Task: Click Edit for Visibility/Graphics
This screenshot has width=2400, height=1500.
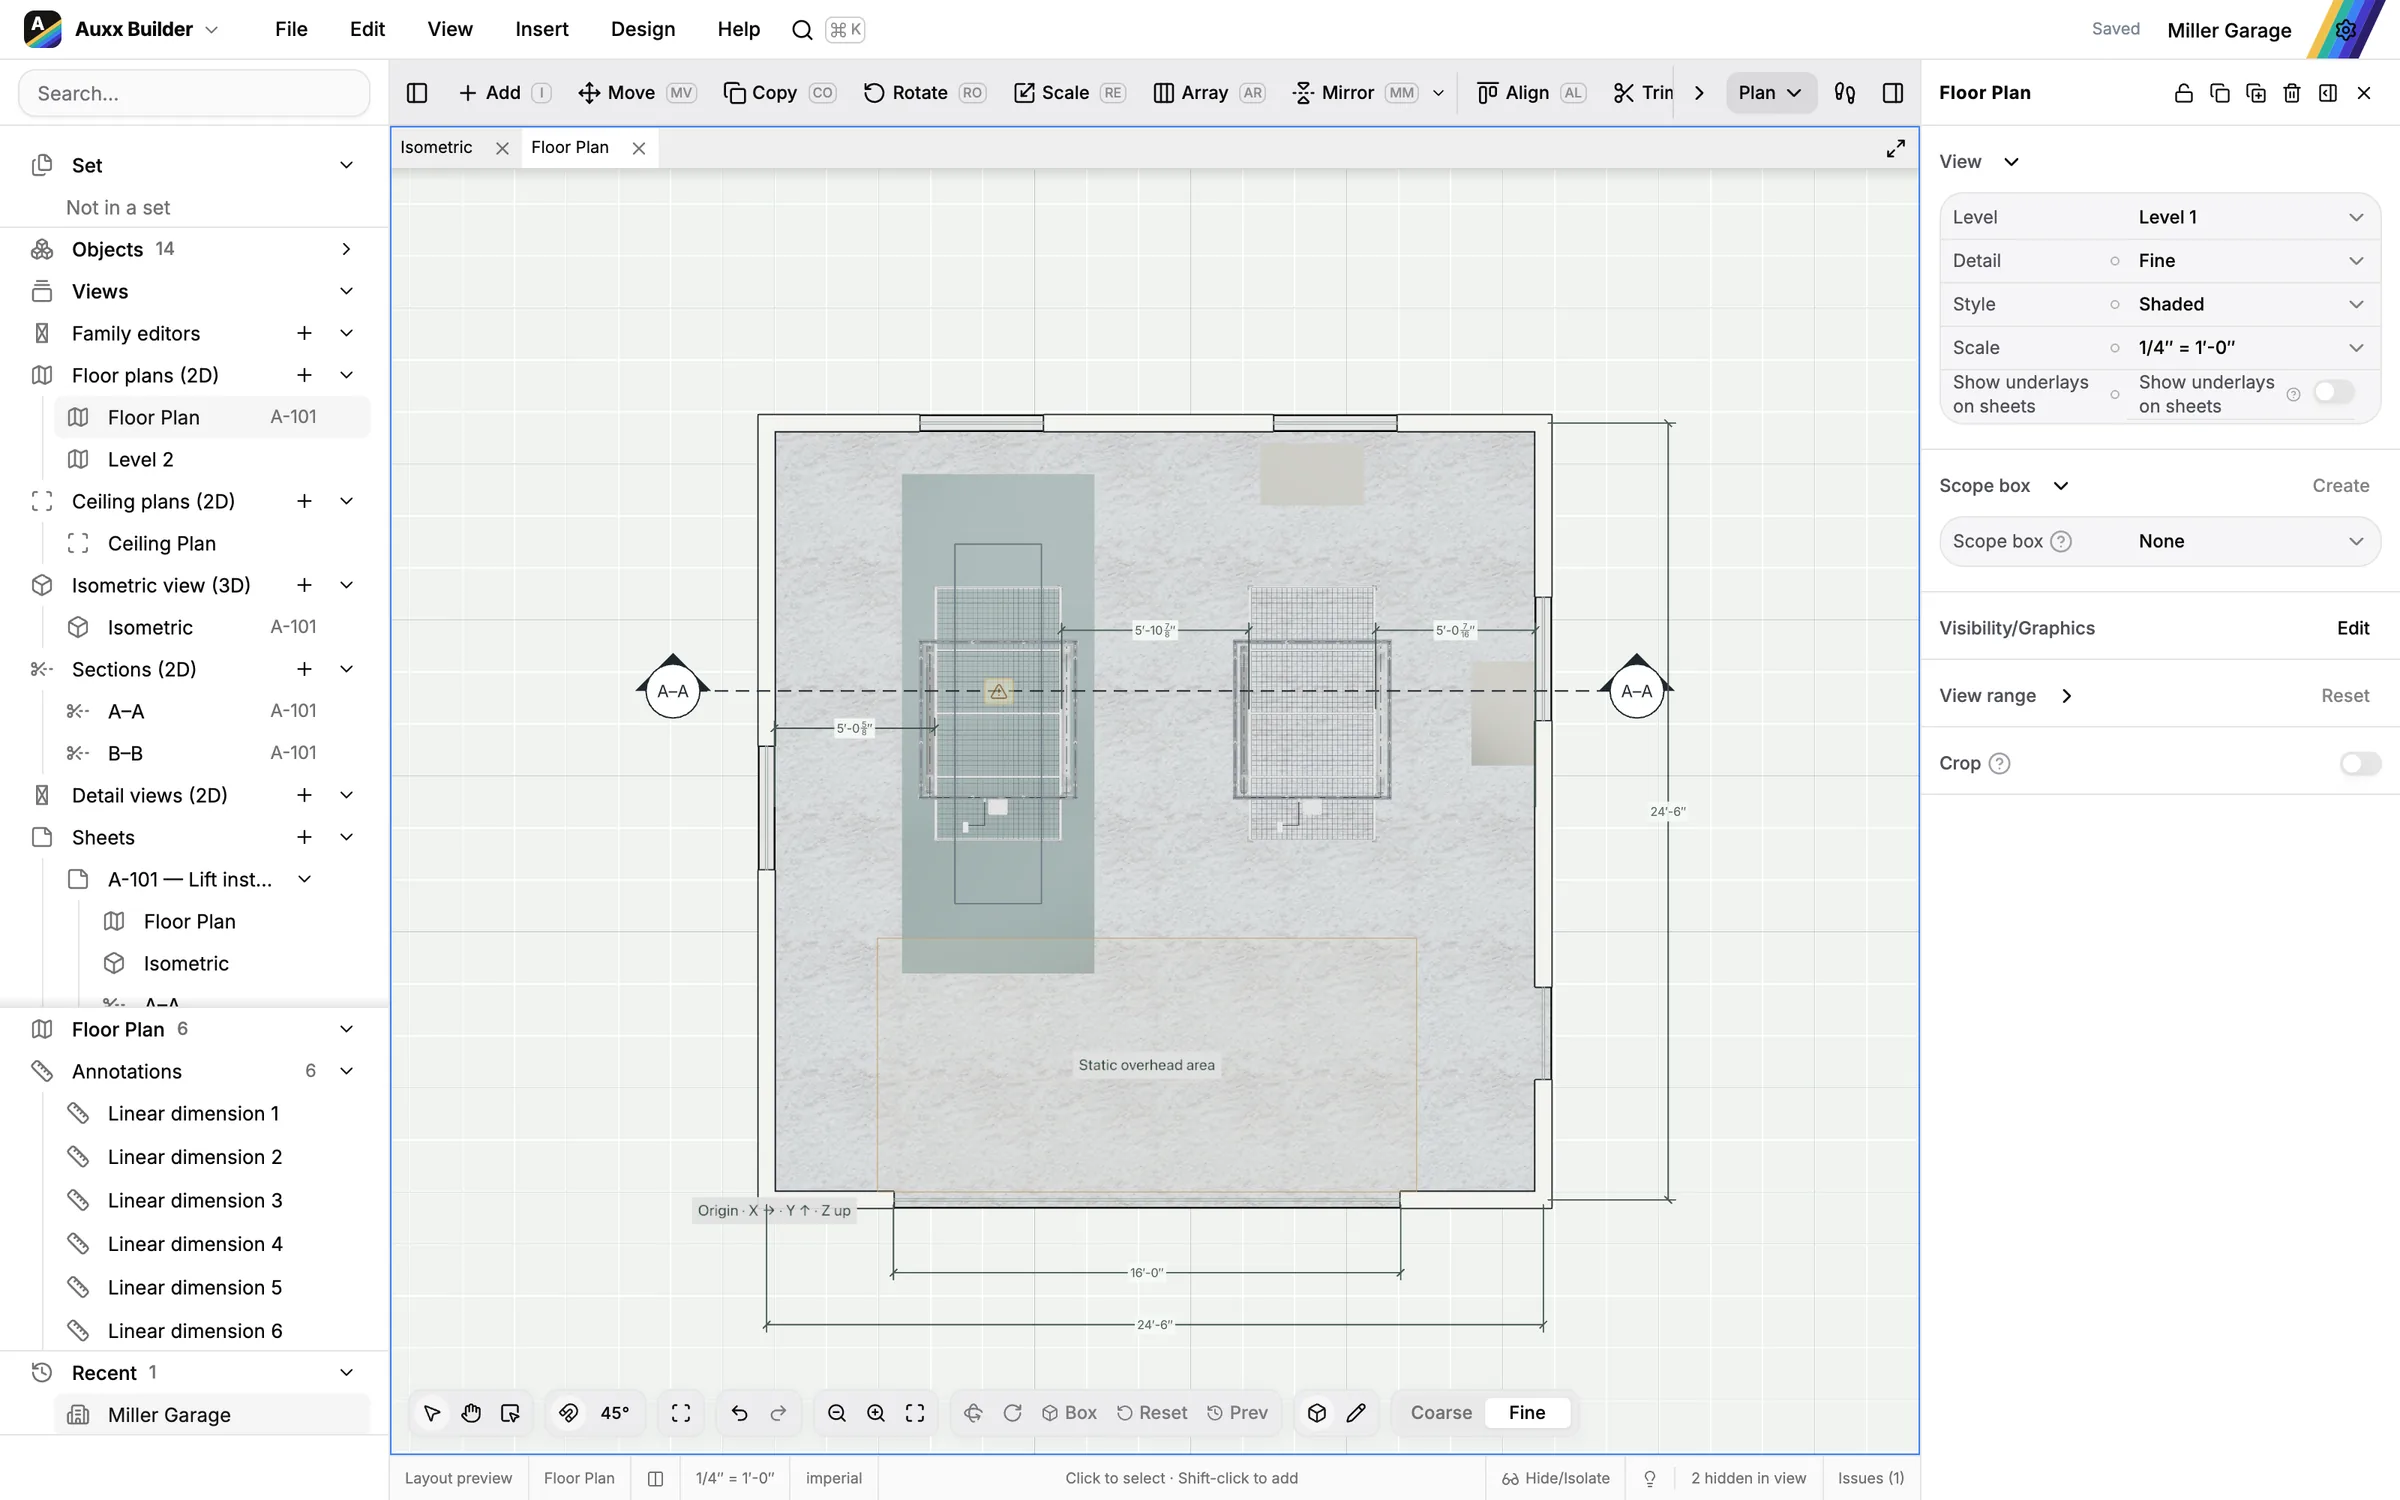Action: (2352, 628)
